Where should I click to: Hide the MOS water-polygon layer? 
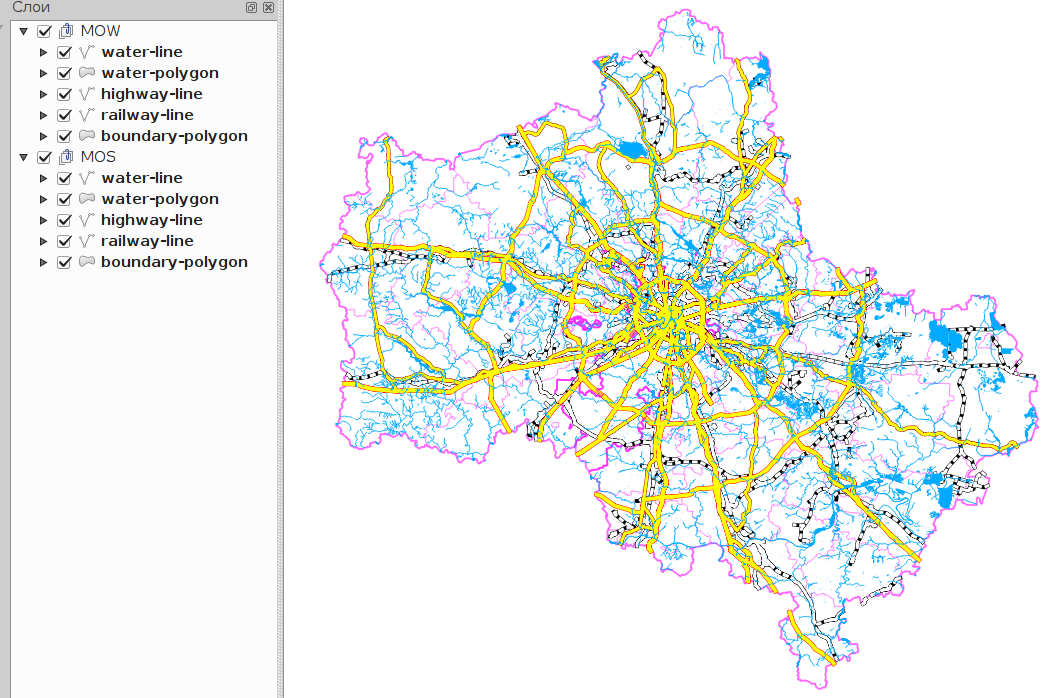coord(64,199)
